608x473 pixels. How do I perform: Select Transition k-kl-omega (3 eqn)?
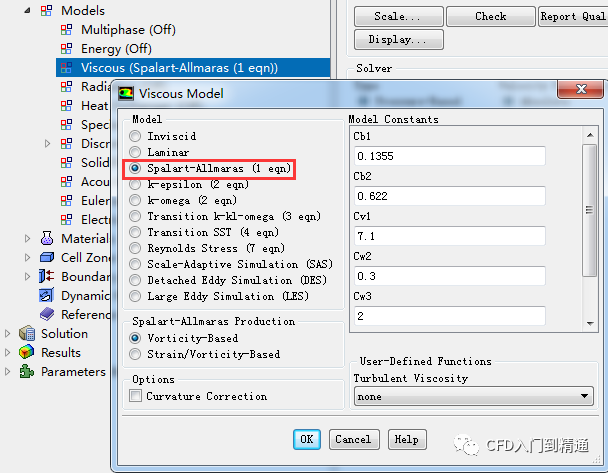[x=135, y=216]
